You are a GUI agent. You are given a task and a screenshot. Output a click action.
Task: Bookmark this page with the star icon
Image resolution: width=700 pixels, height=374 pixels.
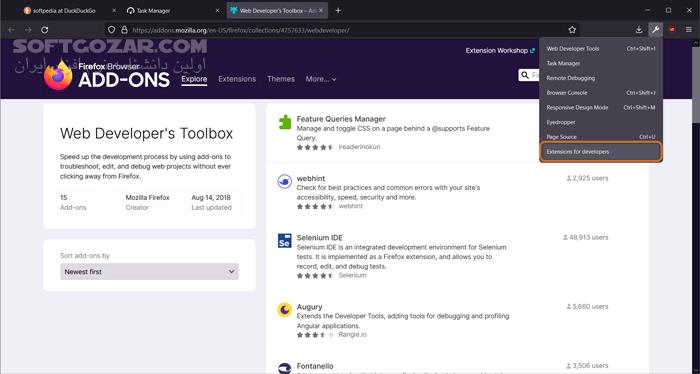[x=572, y=30]
